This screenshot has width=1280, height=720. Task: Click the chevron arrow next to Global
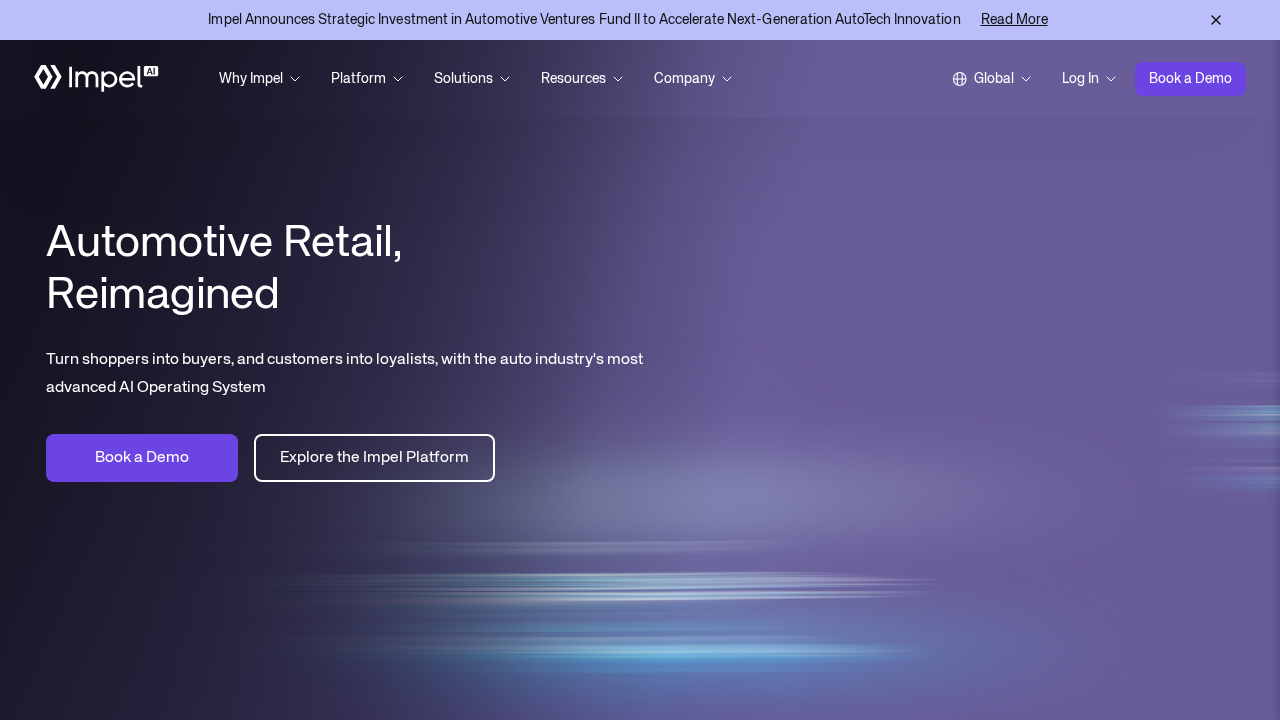1026,79
